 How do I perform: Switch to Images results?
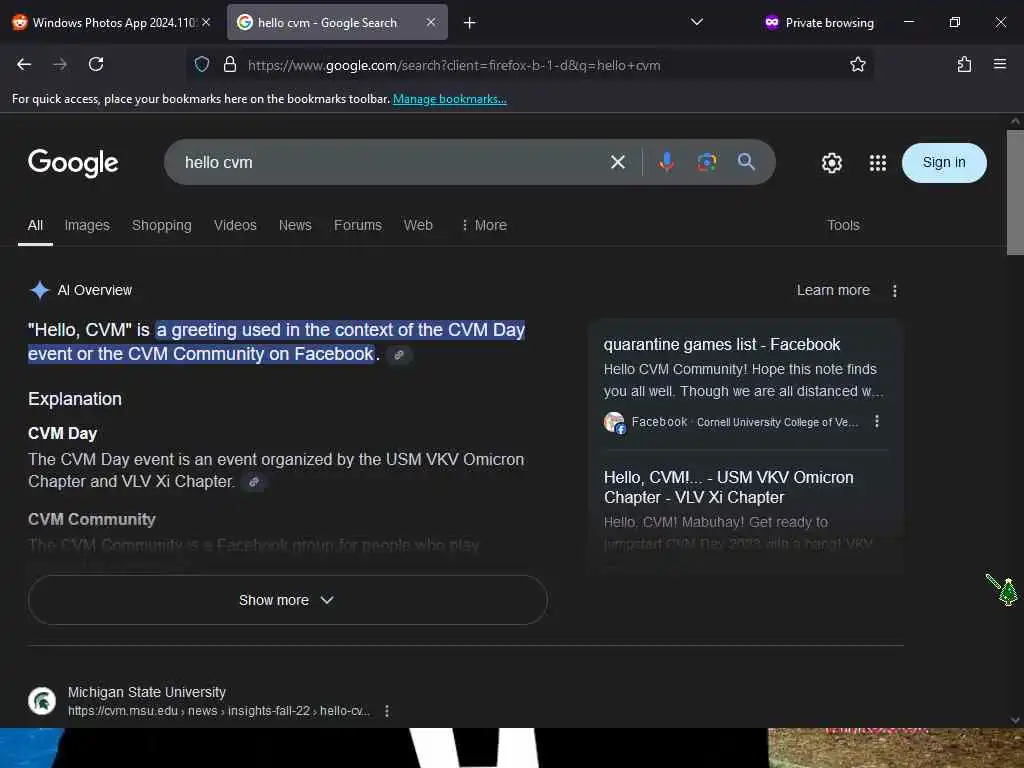click(x=87, y=225)
